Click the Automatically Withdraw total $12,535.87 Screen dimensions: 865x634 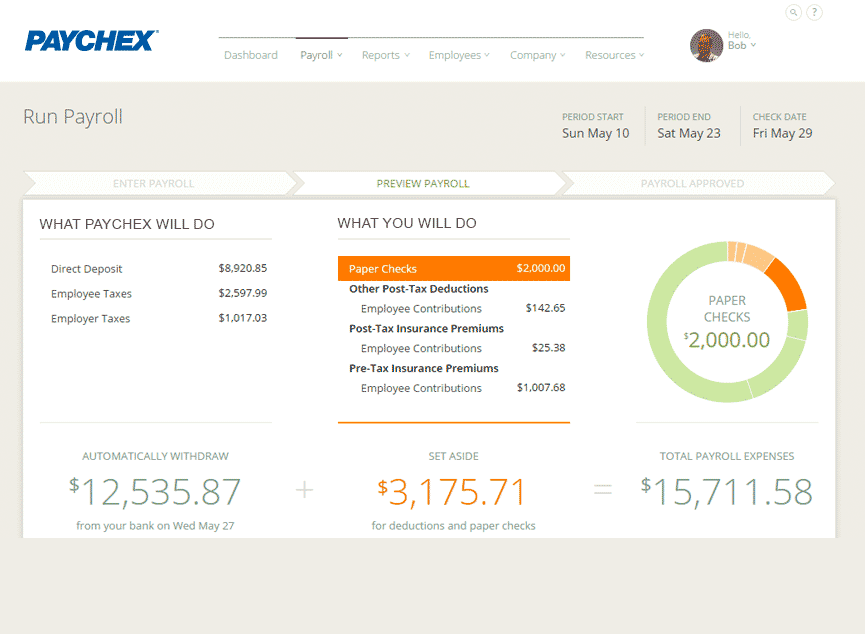pos(155,492)
